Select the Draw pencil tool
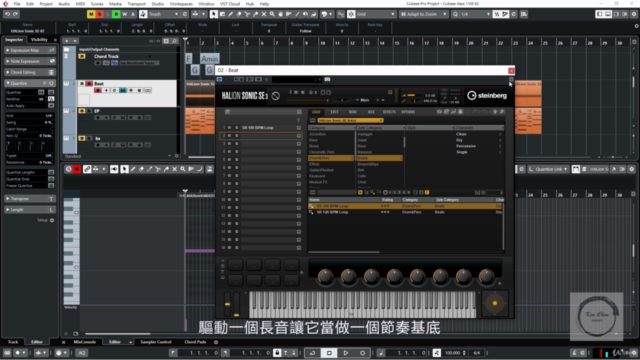The width and height of the screenshot is (640, 360). (x=231, y=14)
